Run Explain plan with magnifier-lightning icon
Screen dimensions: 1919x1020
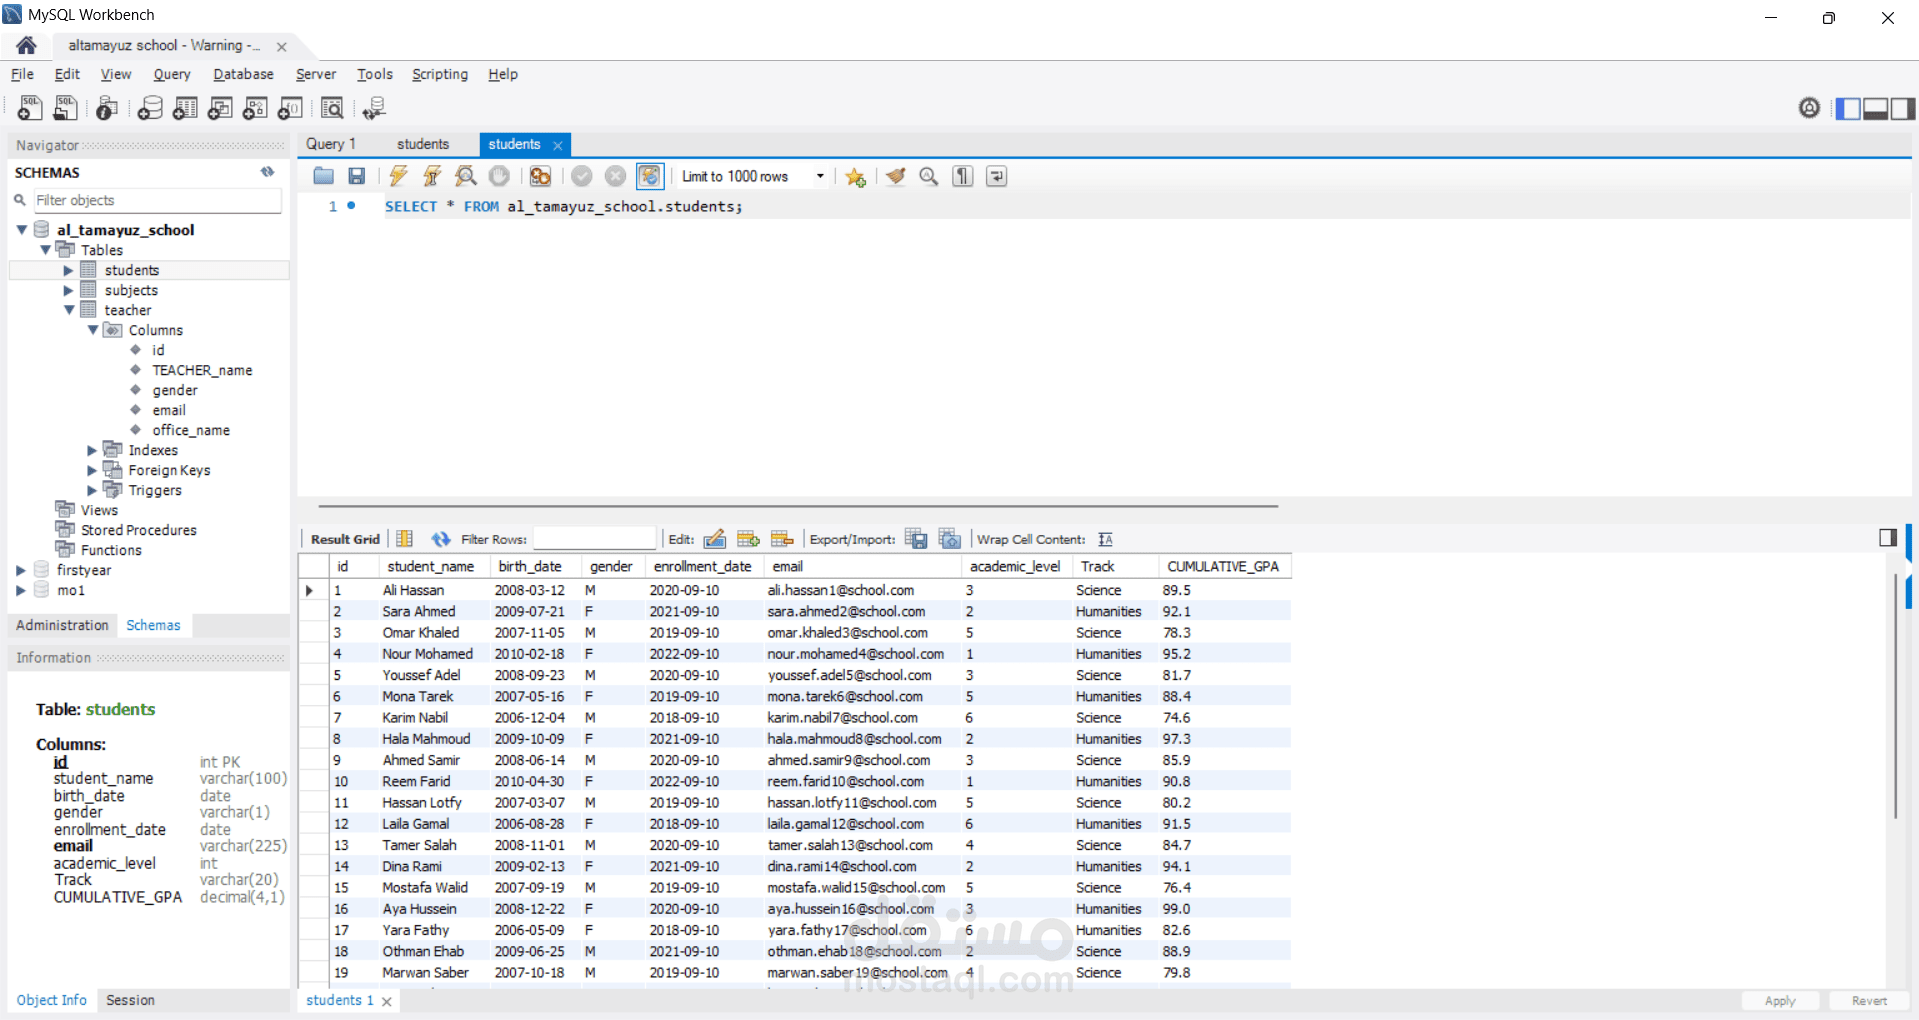466,176
